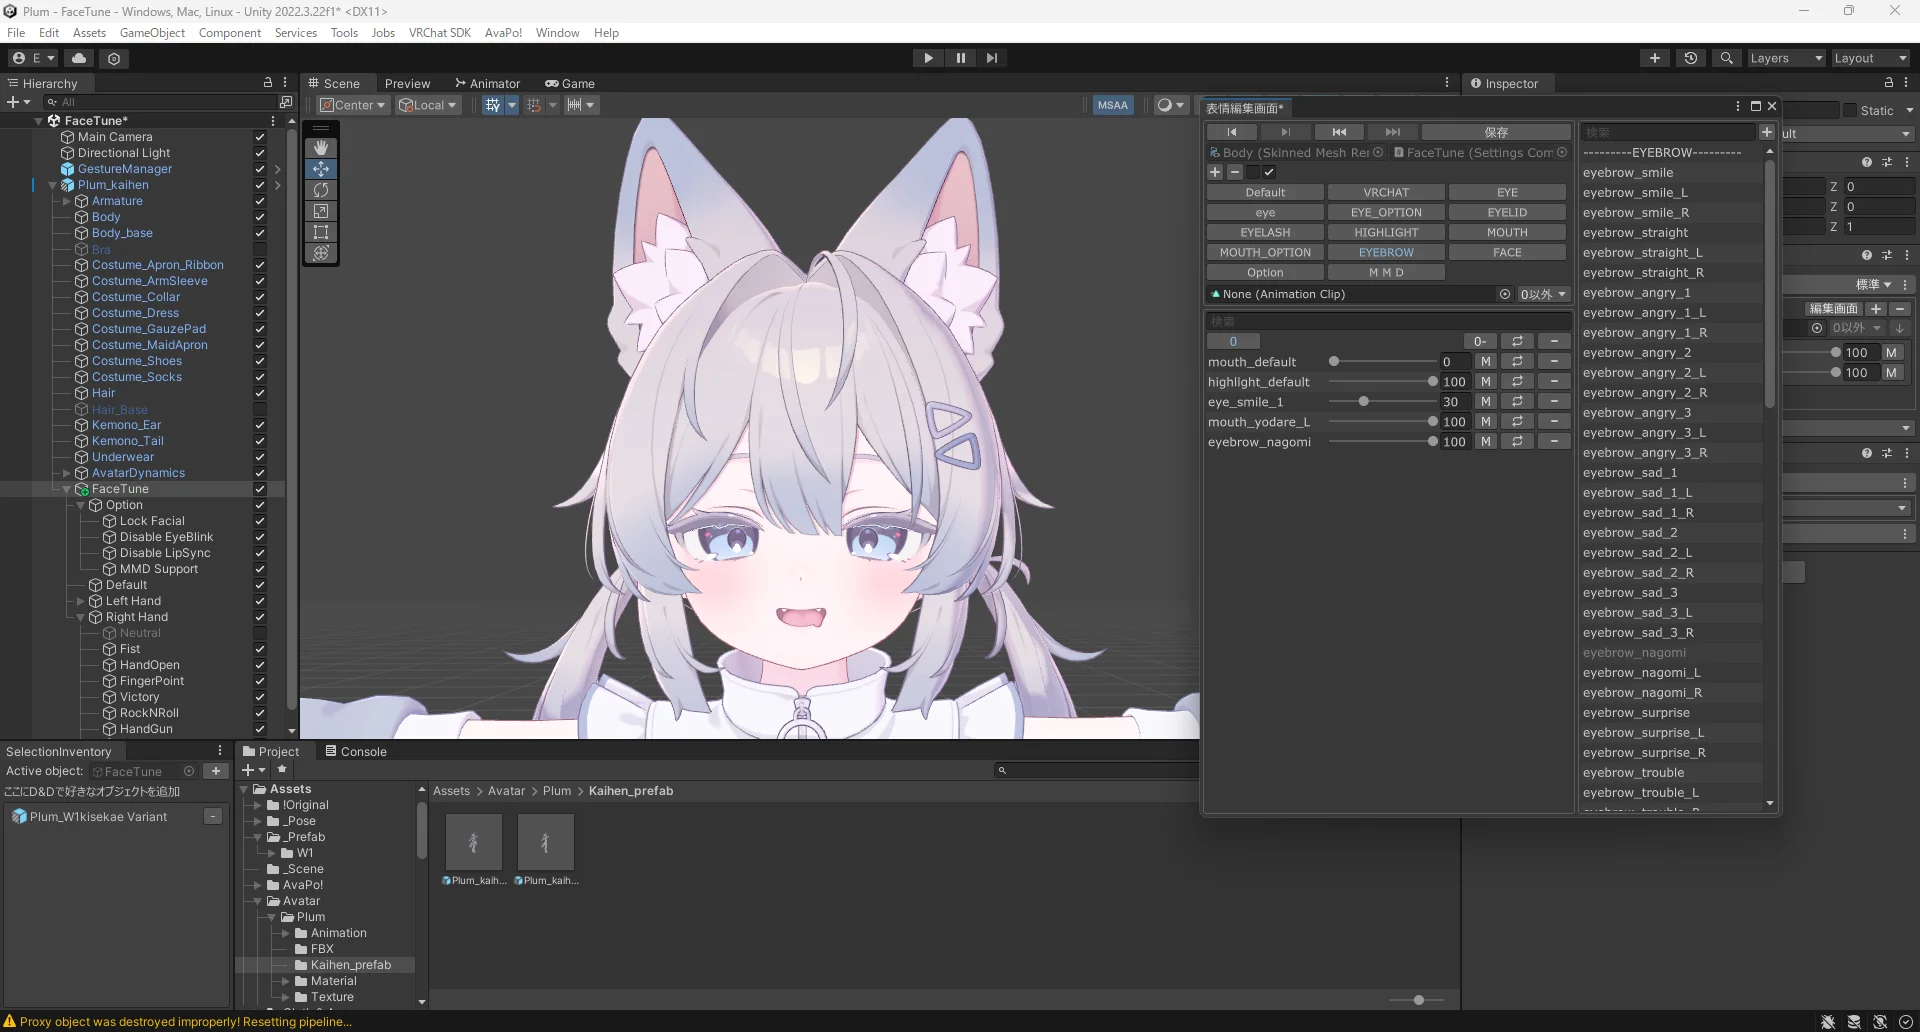The height and width of the screenshot is (1032, 1920).
Task: Toggle active checkbox for Bra object
Action: tap(260, 249)
